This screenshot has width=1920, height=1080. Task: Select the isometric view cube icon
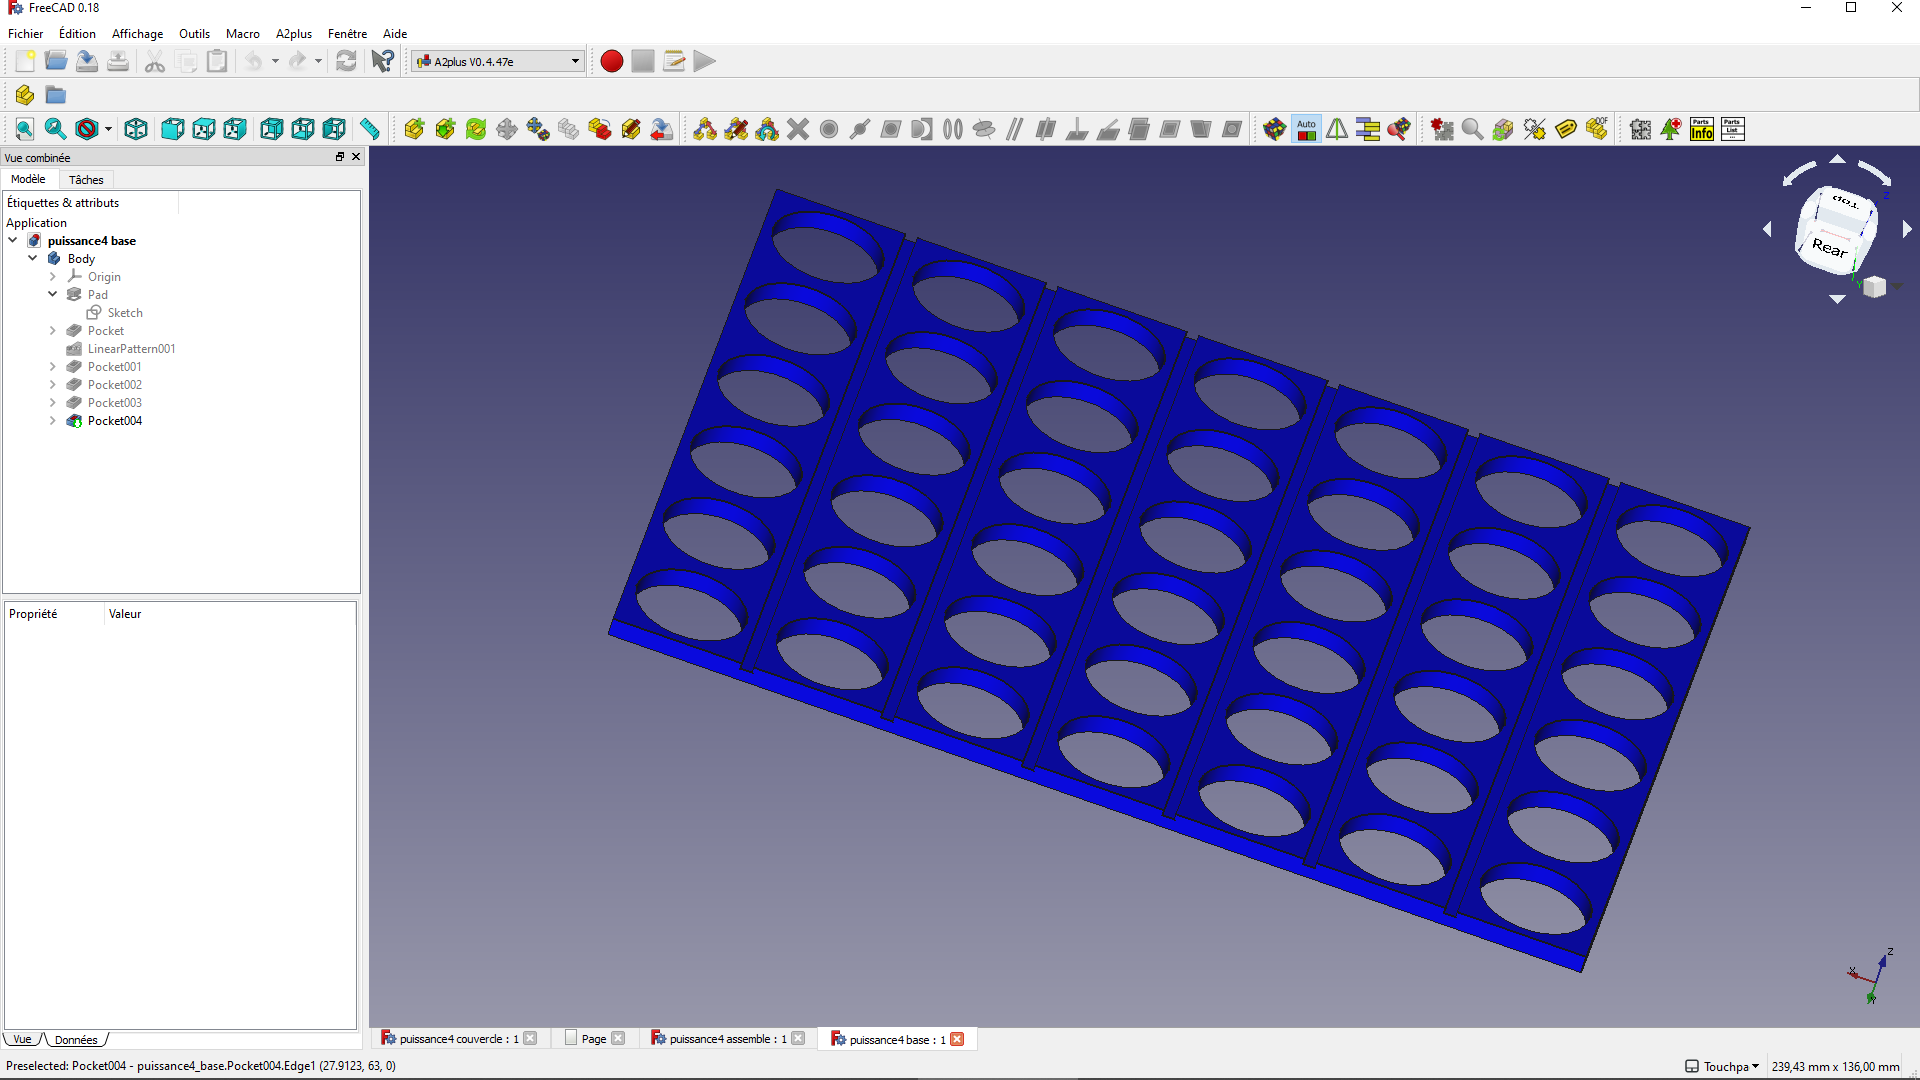pos(136,129)
